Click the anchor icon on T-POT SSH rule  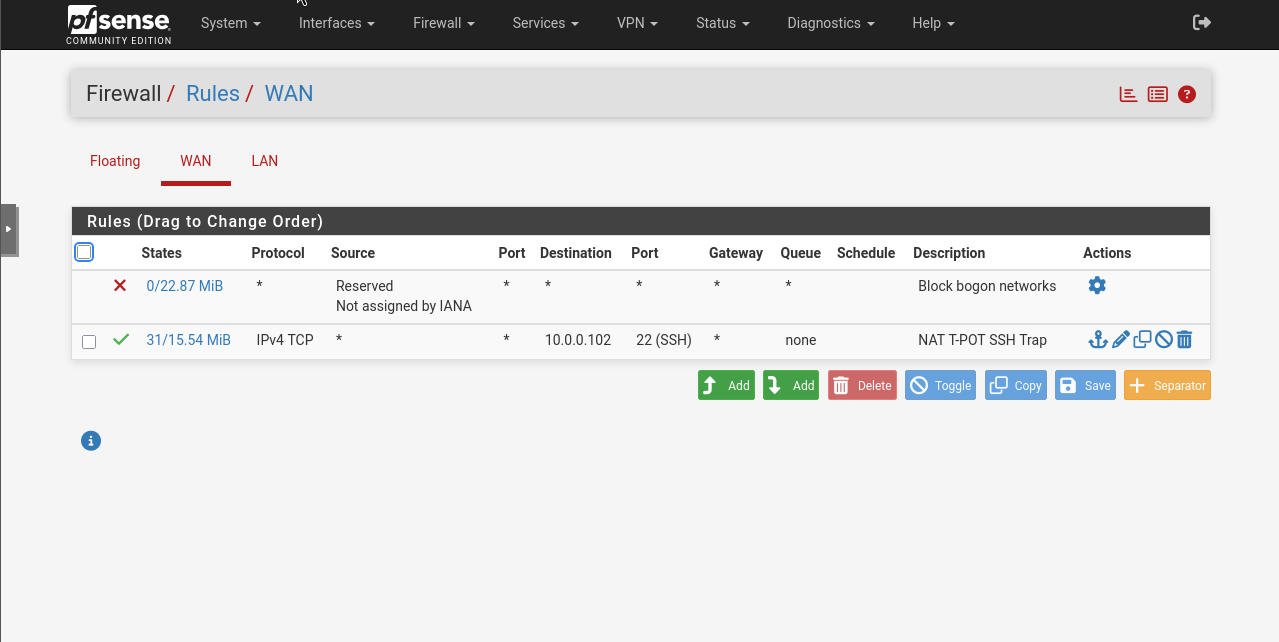point(1098,340)
